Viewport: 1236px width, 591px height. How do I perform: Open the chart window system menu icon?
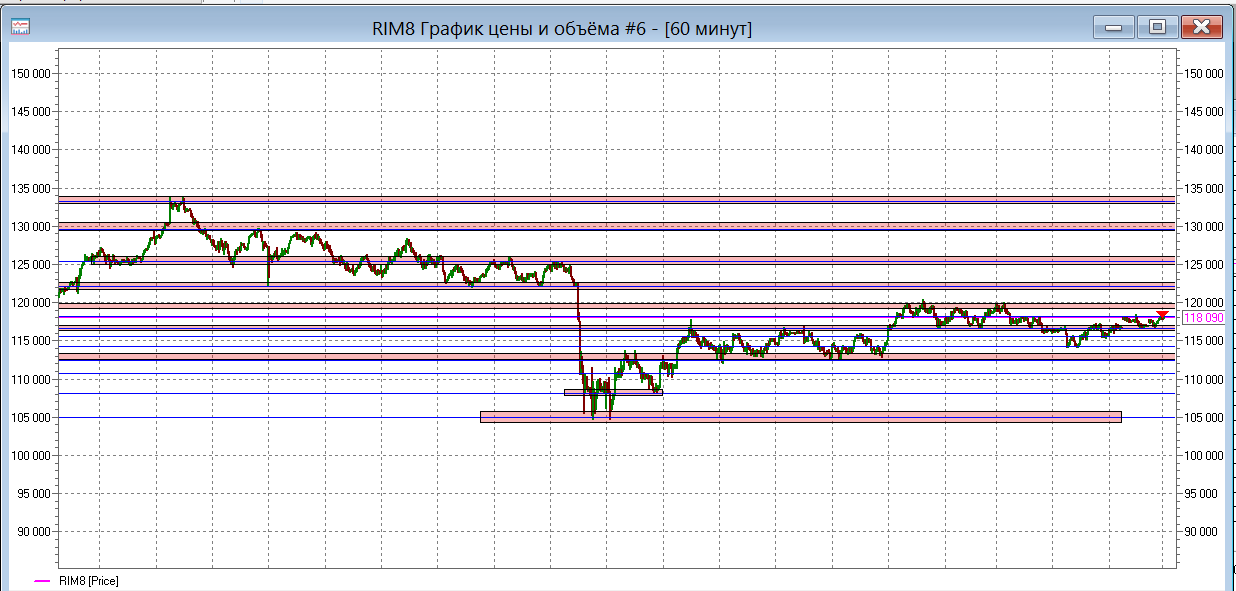[x=20, y=27]
